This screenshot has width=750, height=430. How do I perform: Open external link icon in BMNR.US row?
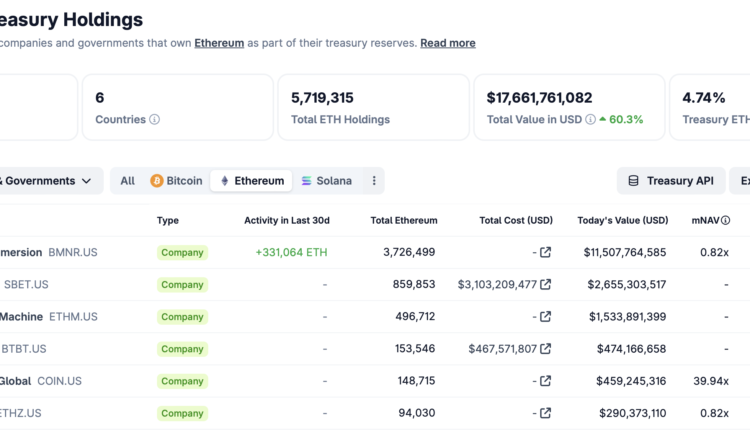545,253
